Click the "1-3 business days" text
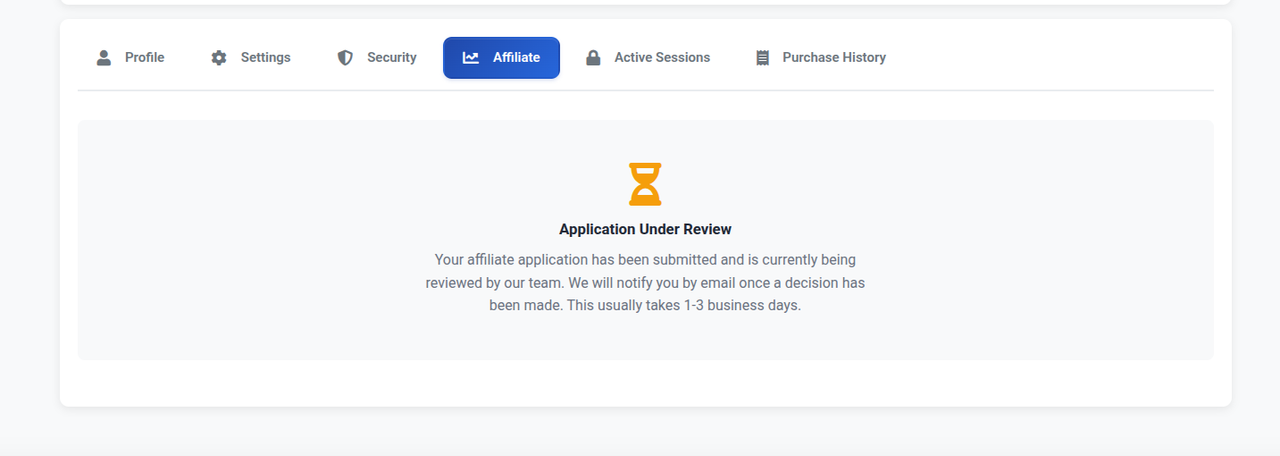Screen dimensions: 1280x456 (742, 305)
